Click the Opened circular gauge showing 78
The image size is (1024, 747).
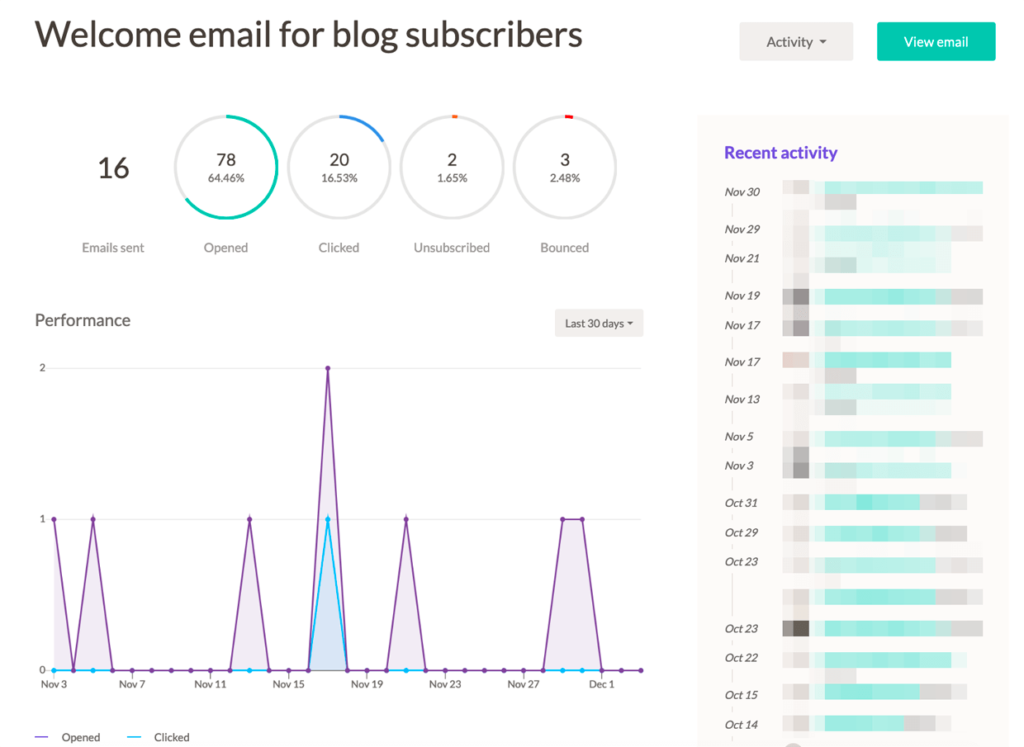tap(226, 167)
